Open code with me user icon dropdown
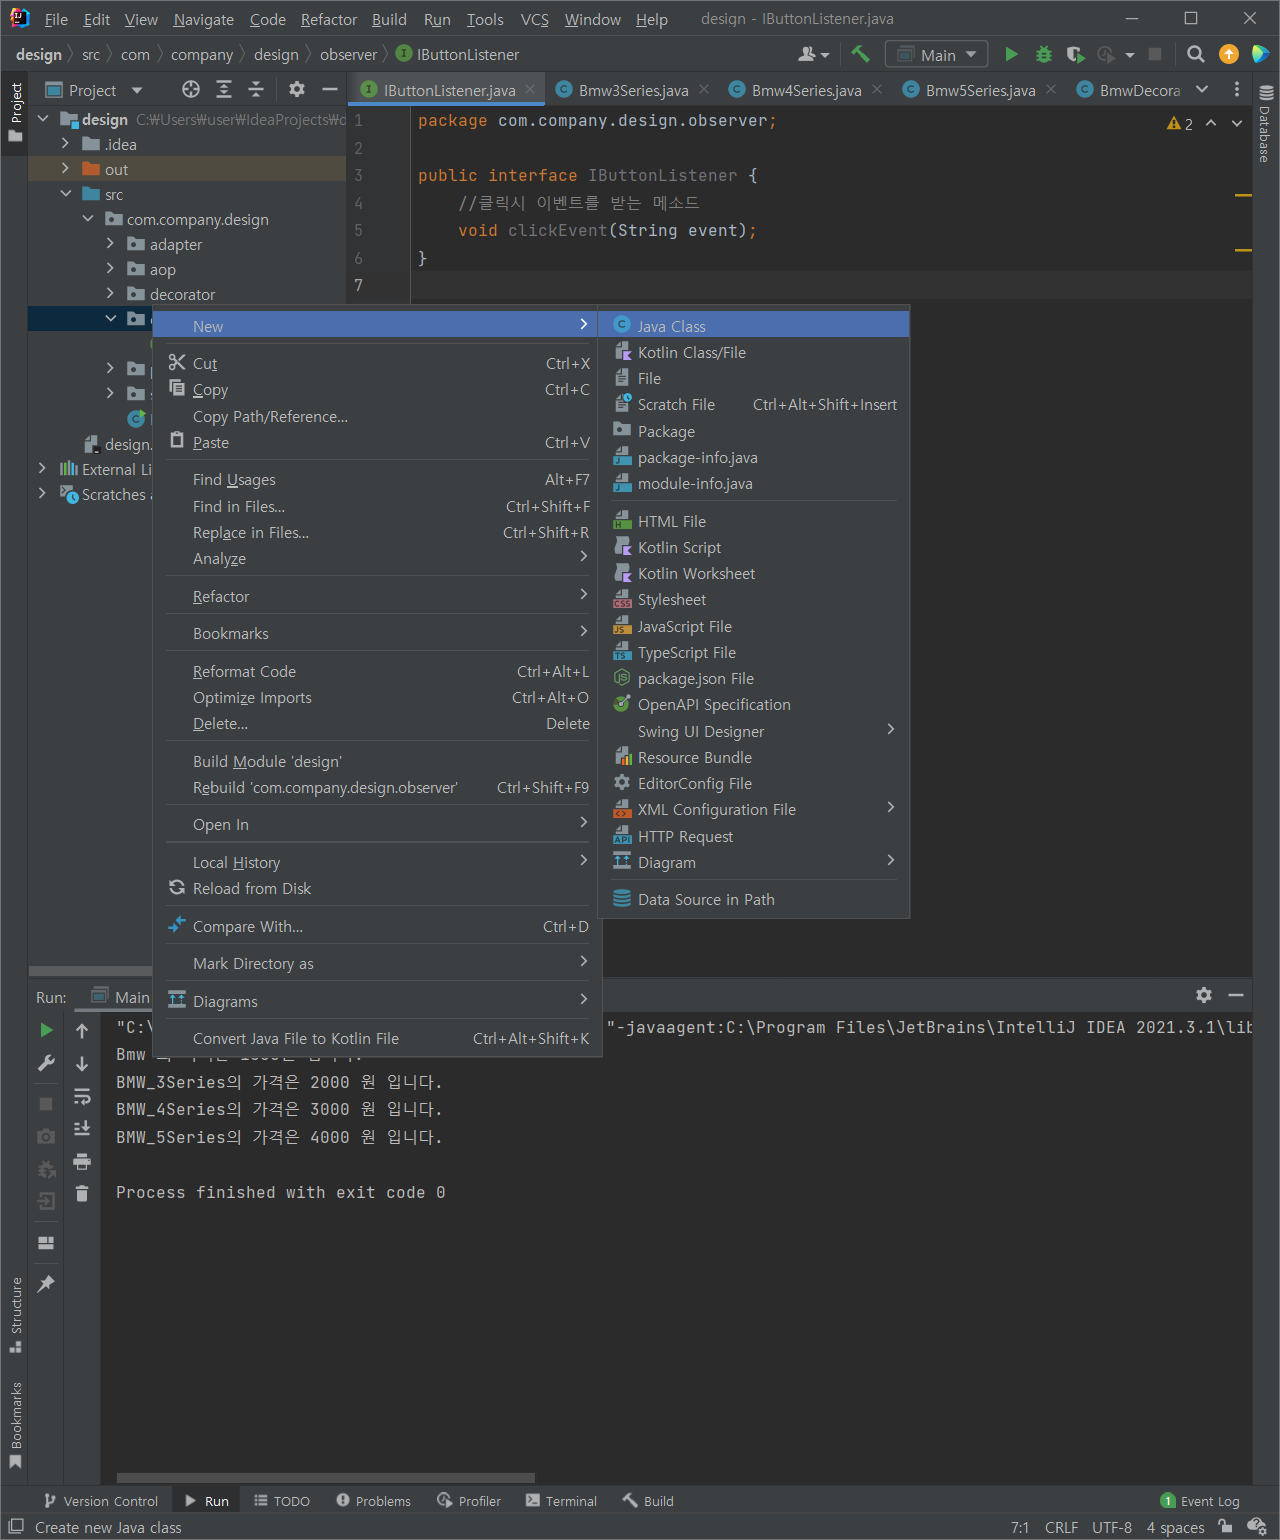Screen dimensions: 1280x1540 [814, 55]
